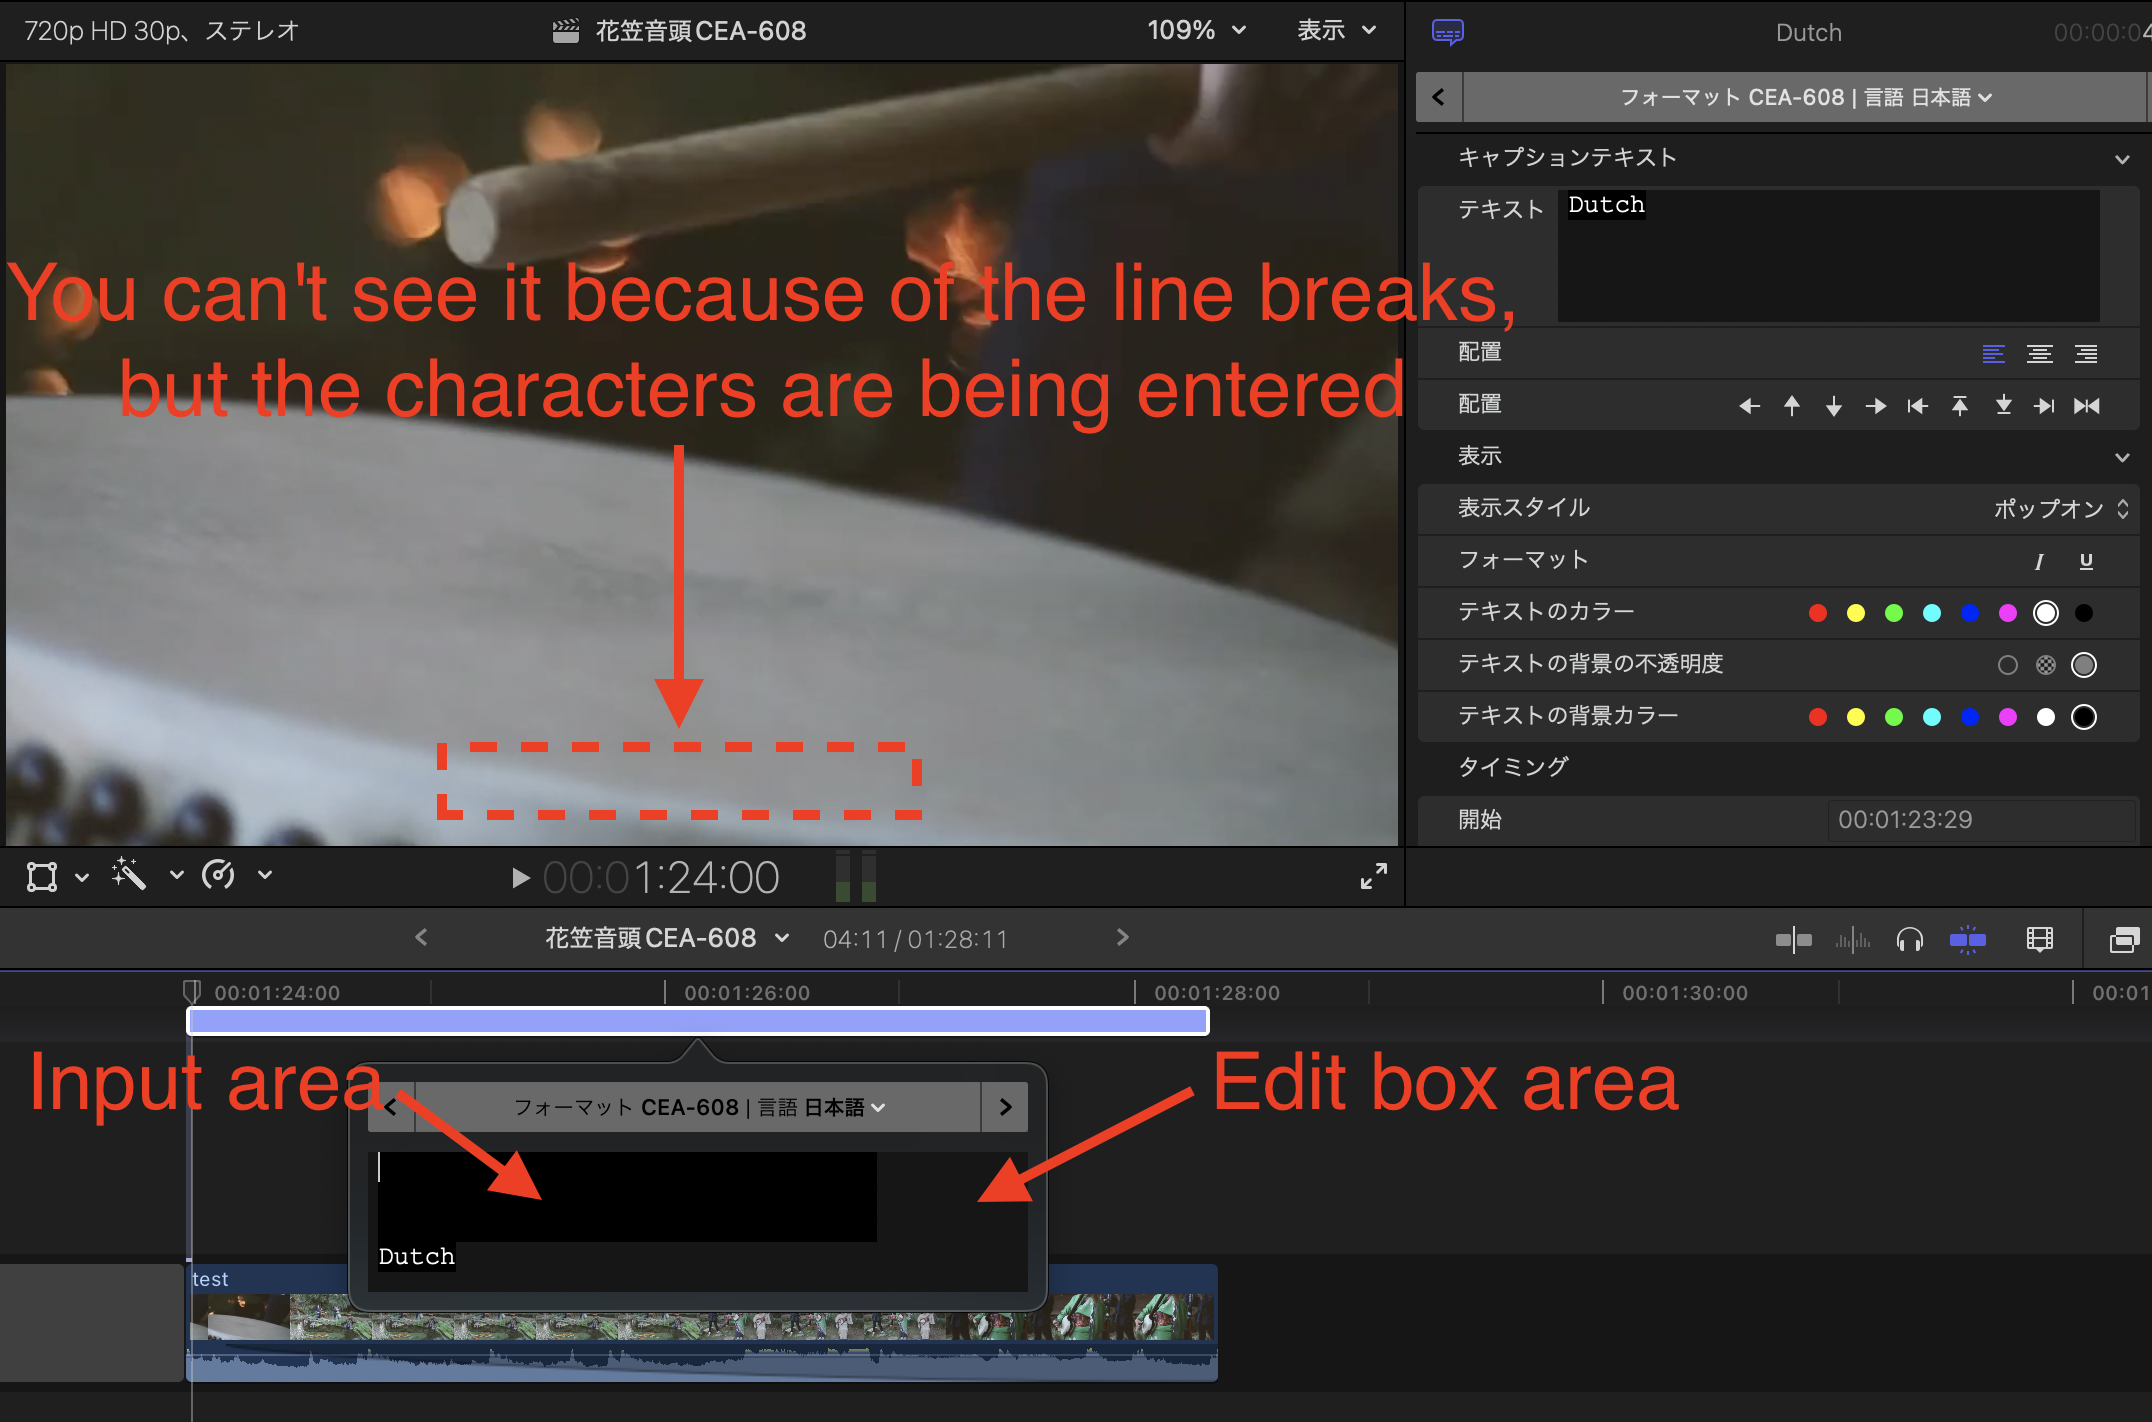This screenshot has height=1422, width=2152.
Task: Click the audio skimming waveform icon
Action: coord(1852,938)
